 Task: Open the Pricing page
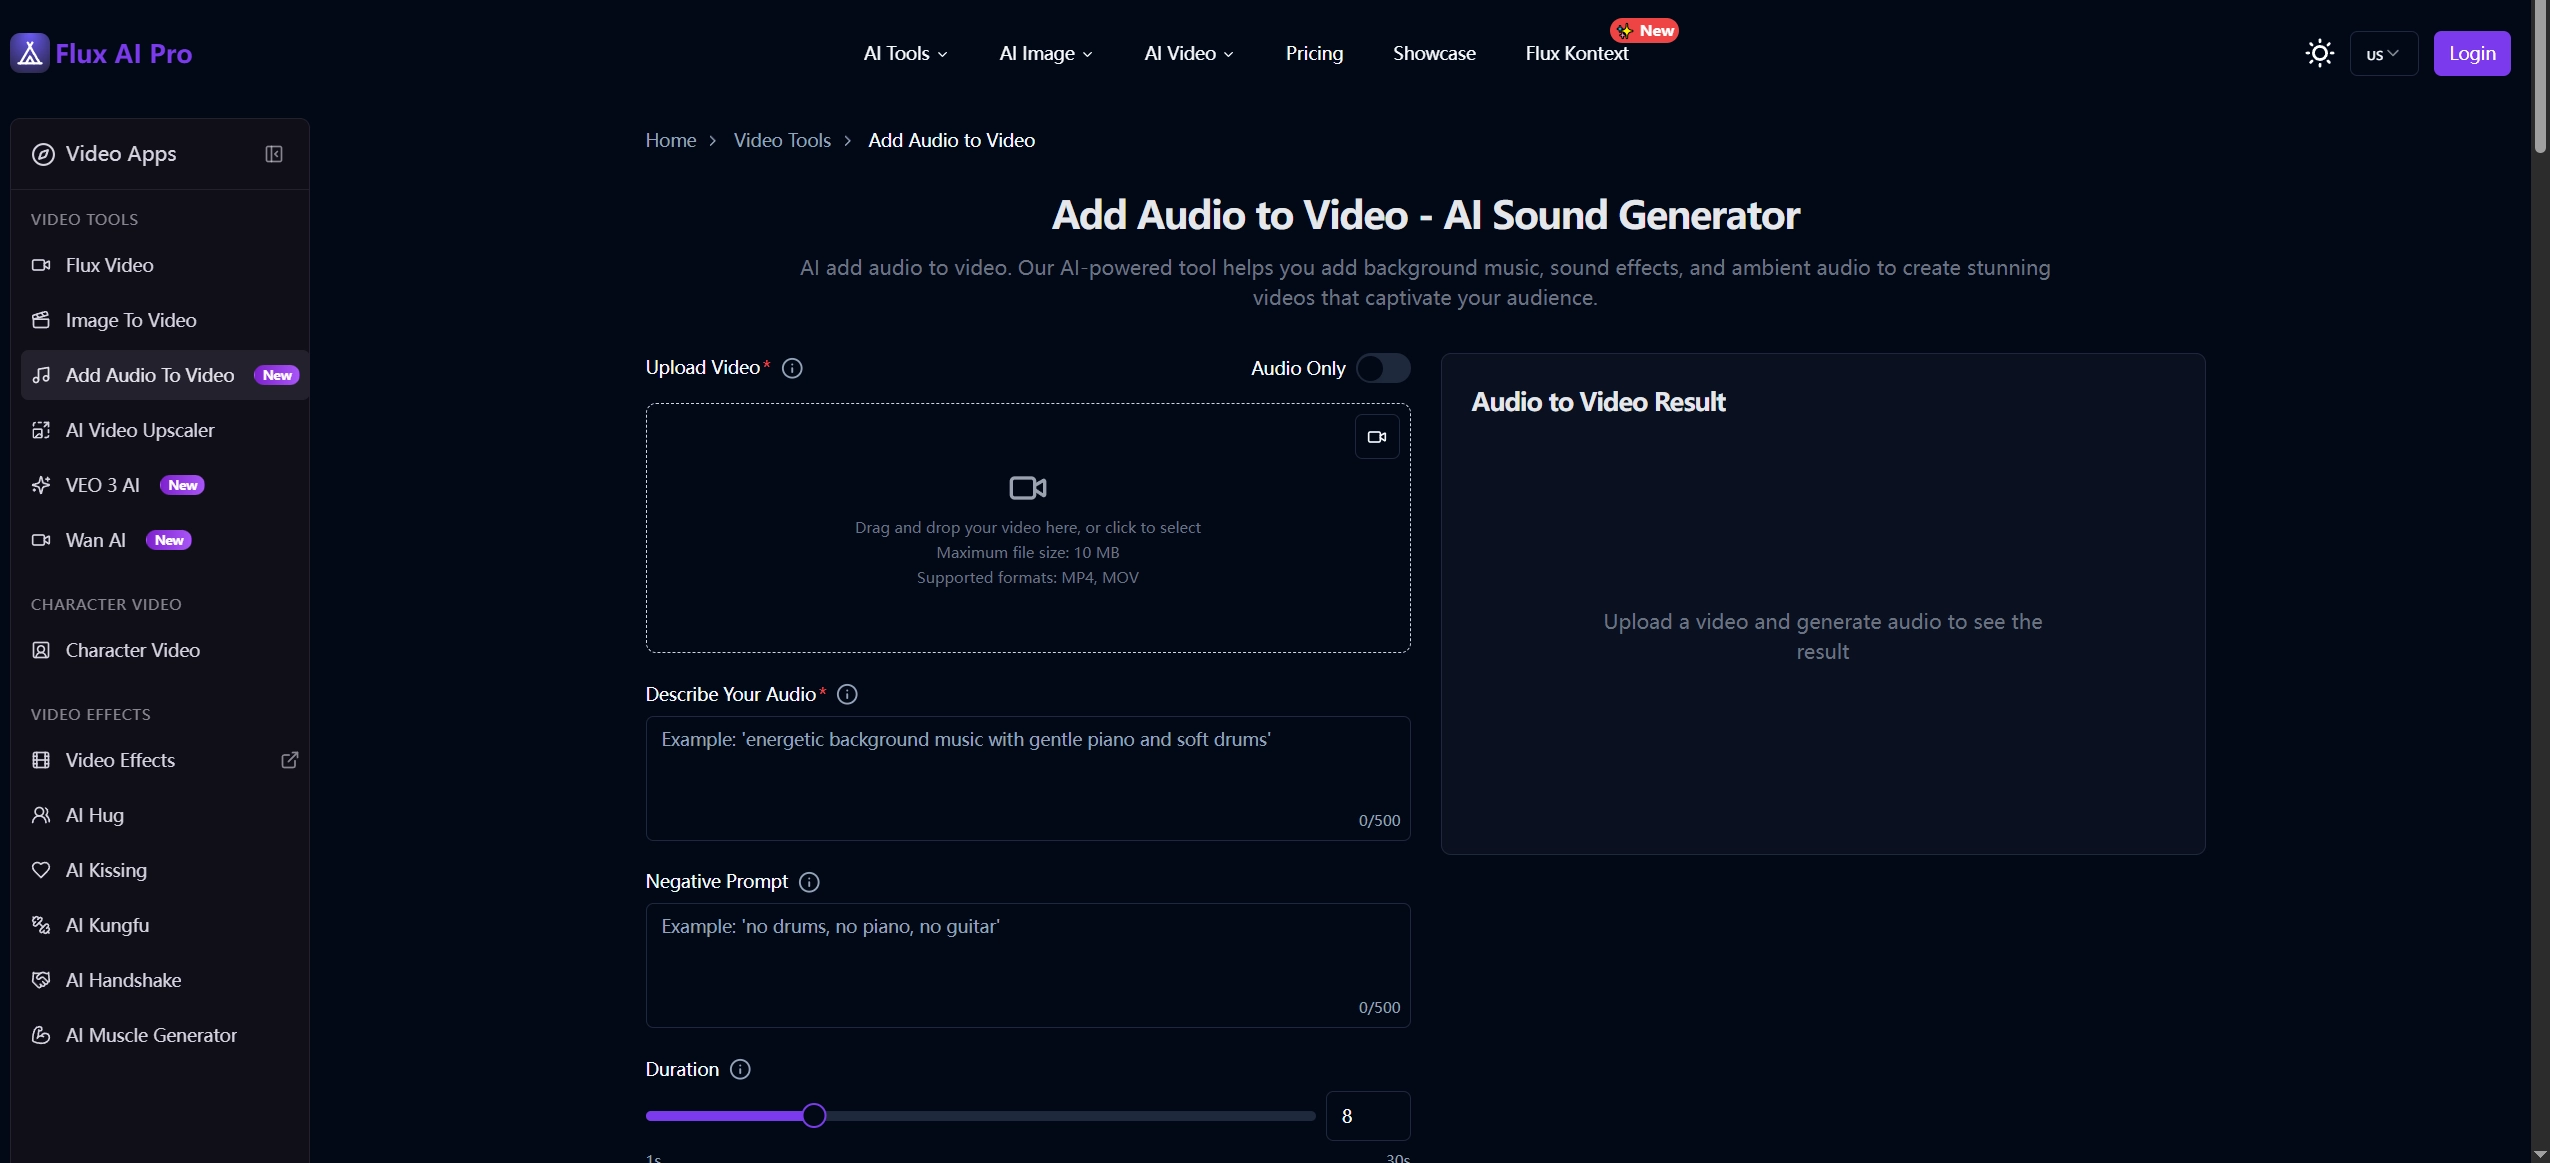point(1314,53)
